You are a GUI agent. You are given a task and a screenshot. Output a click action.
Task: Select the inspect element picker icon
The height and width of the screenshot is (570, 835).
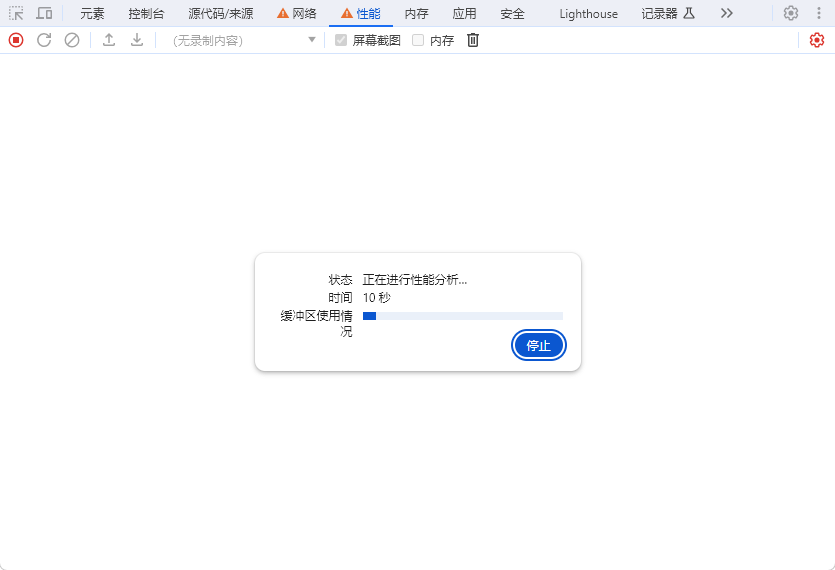point(16,13)
